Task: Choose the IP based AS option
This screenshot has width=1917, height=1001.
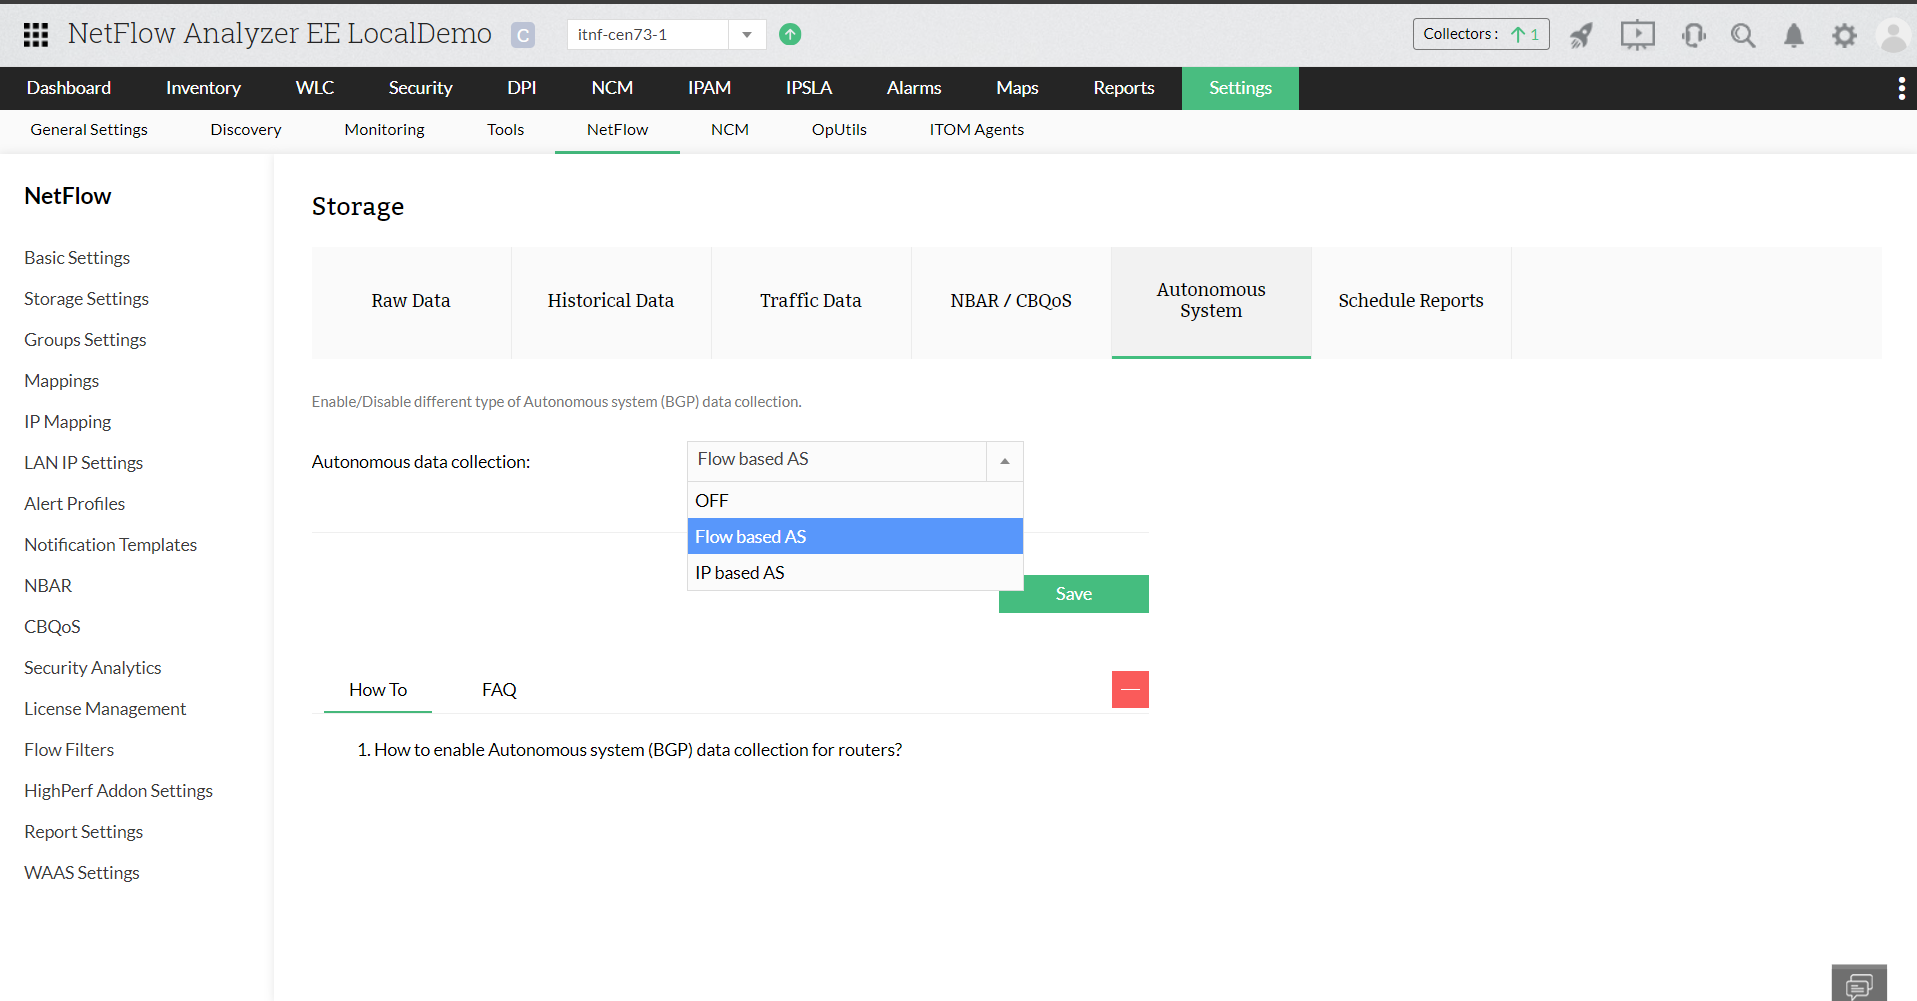Action: pyautogui.click(x=855, y=572)
